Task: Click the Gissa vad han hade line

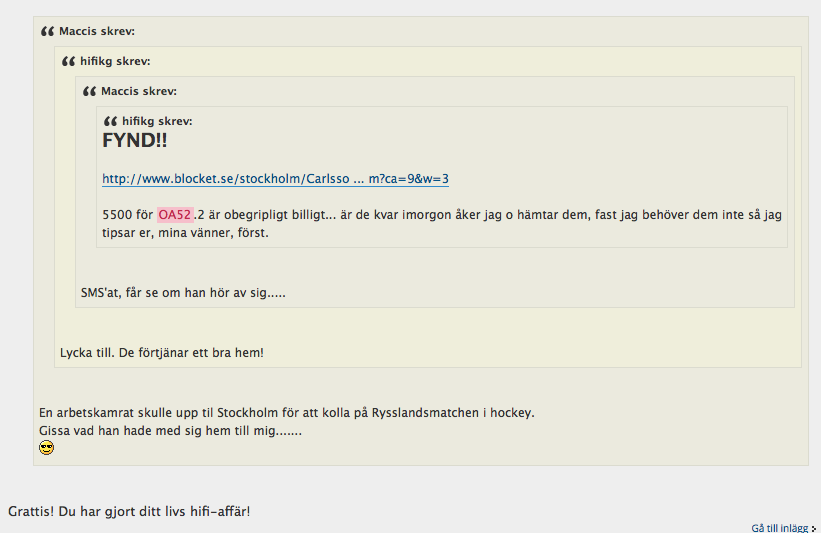Action: click(x=170, y=431)
